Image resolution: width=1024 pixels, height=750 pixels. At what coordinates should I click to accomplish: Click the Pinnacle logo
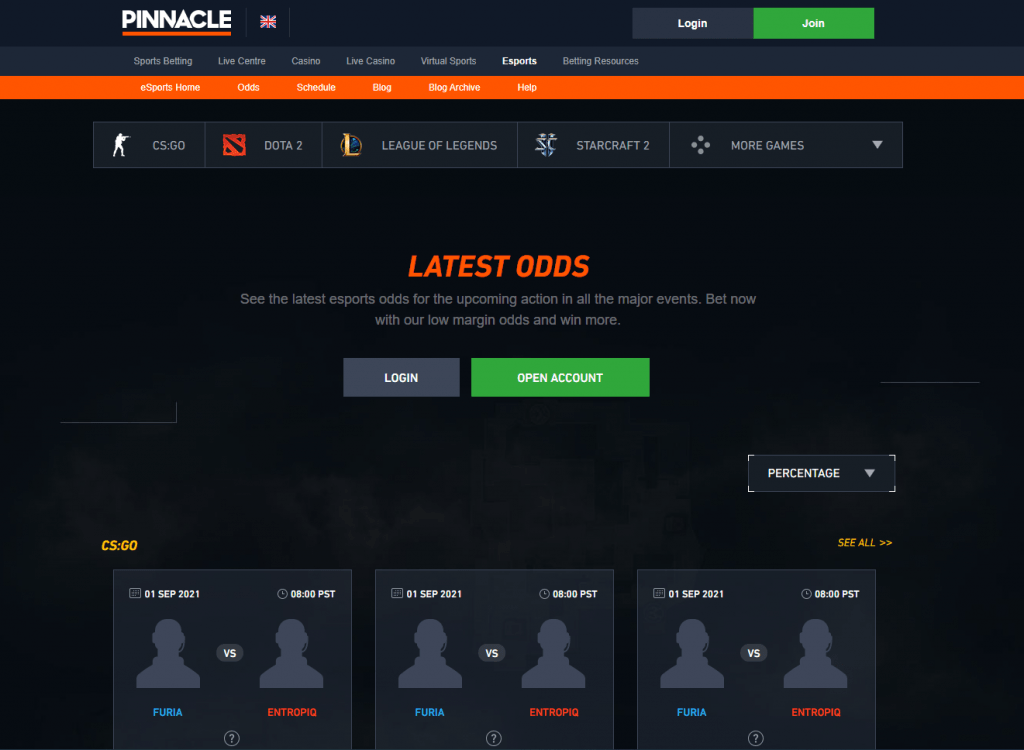point(176,21)
